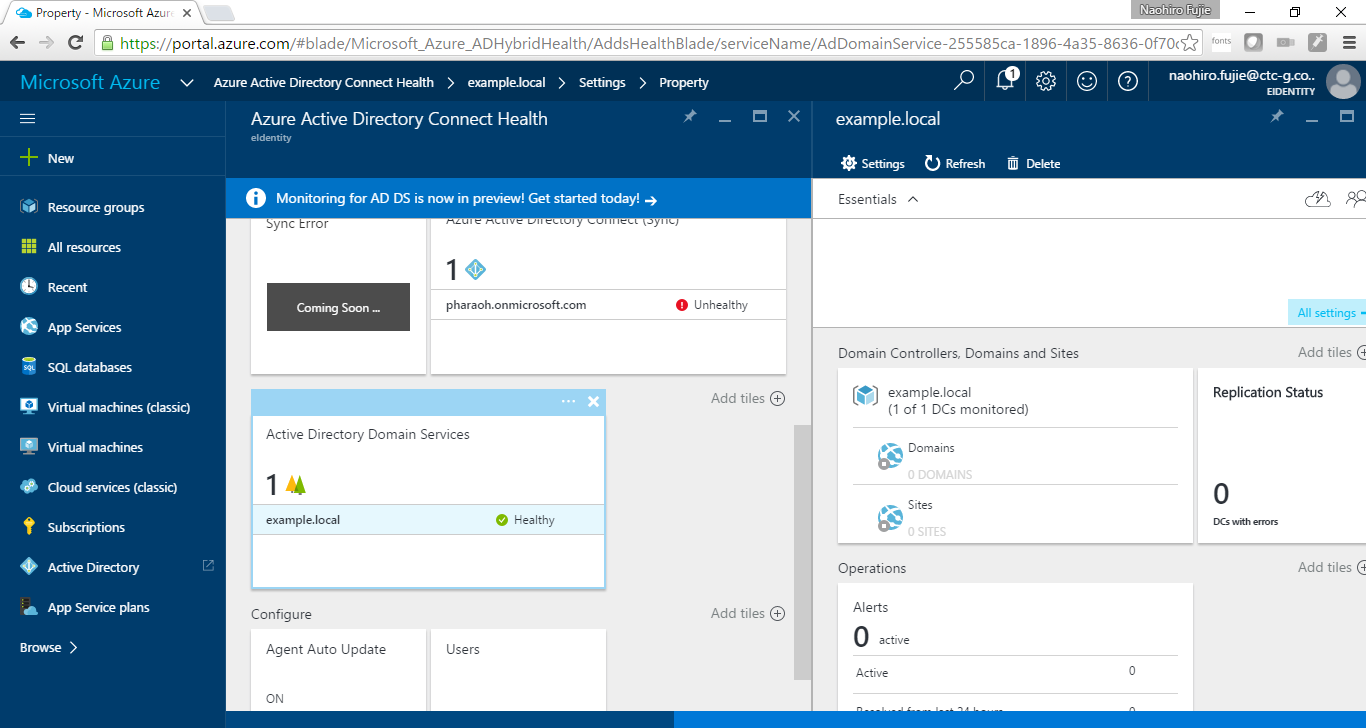This screenshot has width=1366, height=728.
Task: Go to Azure Active Directory Connect Health breadcrumb
Action: click(x=324, y=83)
